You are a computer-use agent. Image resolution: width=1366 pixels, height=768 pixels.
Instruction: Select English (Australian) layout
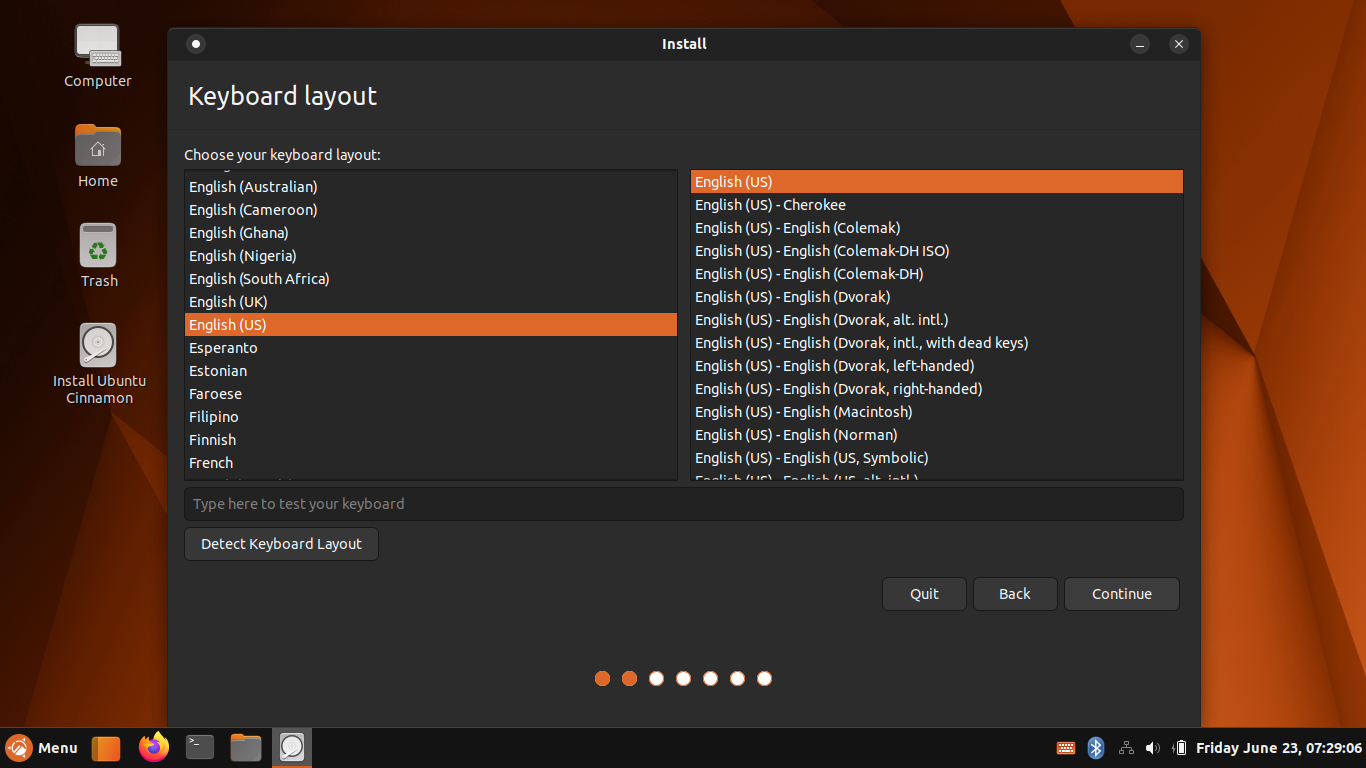(431, 187)
